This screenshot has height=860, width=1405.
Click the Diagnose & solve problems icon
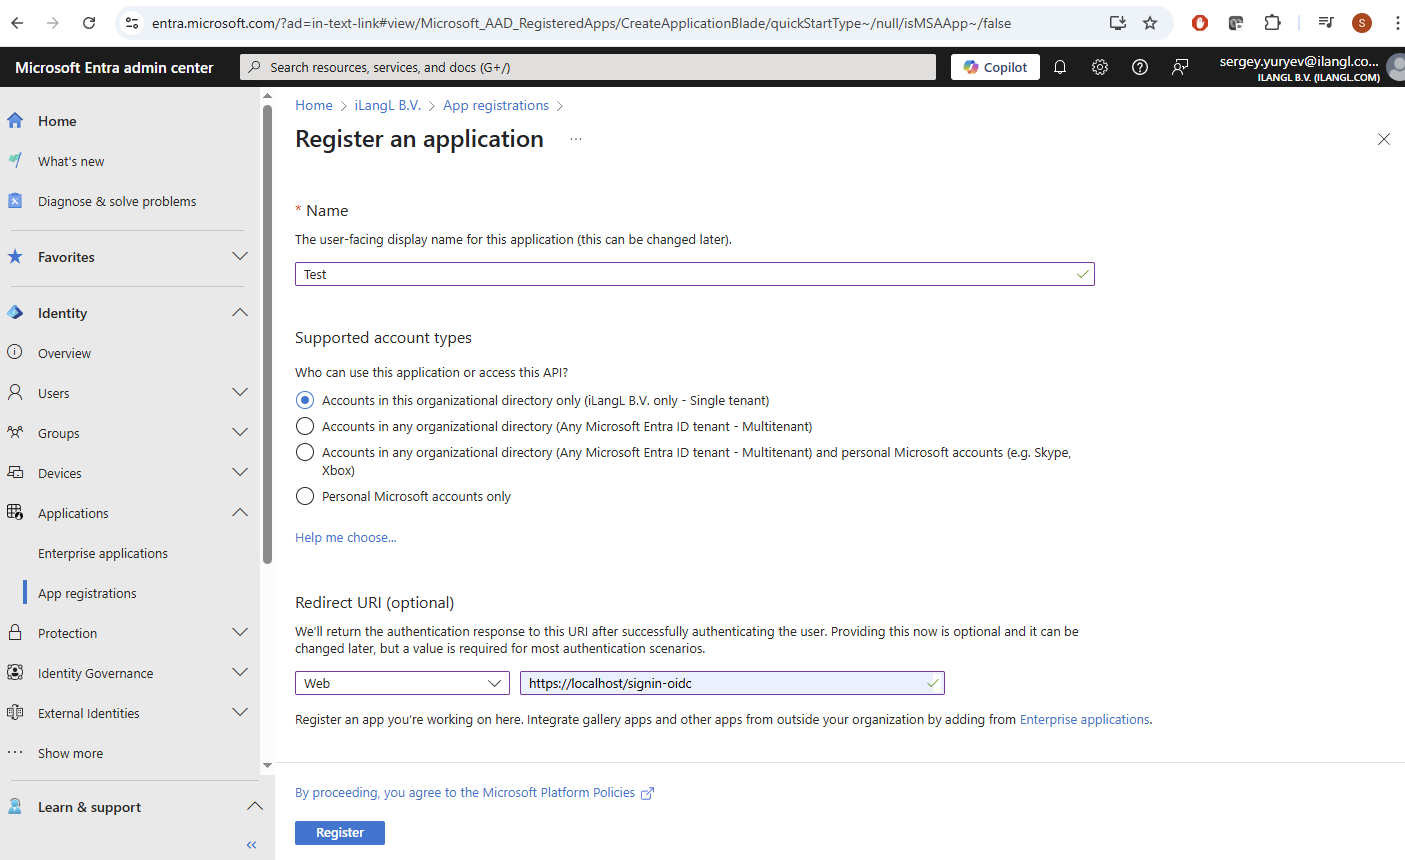[x=15, y=201]
